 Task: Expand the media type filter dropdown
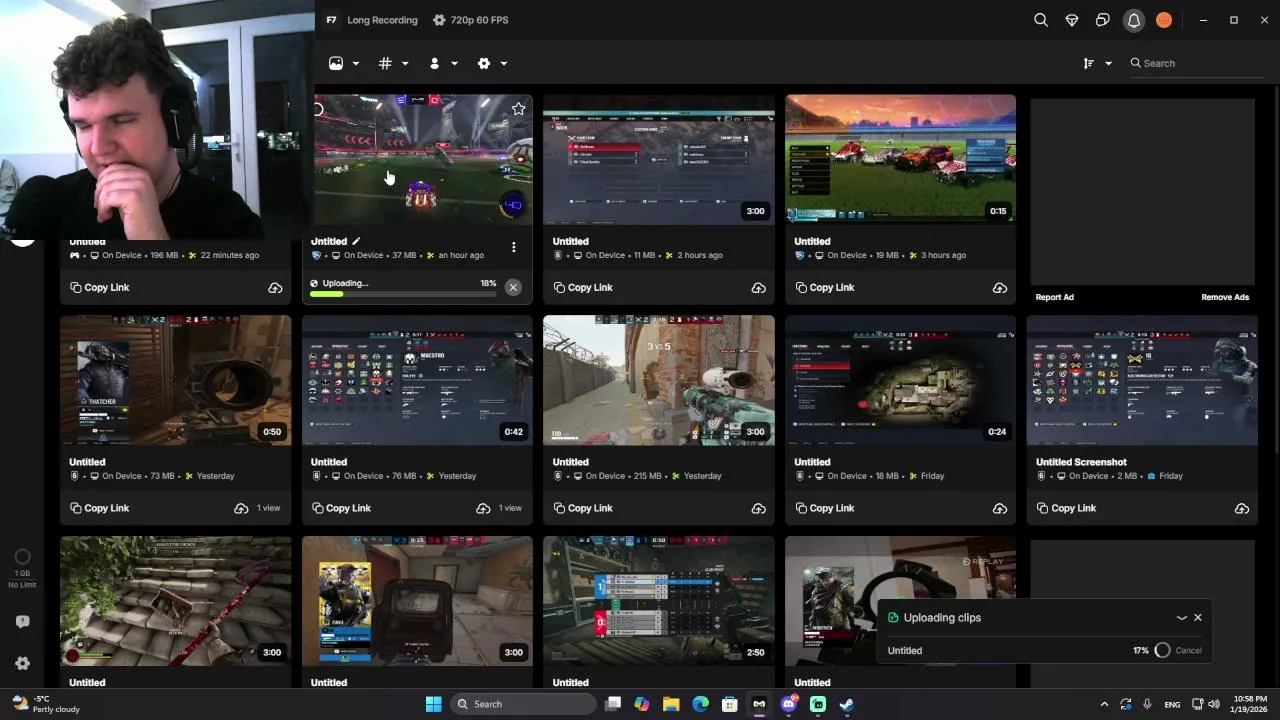(x=344, y=63)
